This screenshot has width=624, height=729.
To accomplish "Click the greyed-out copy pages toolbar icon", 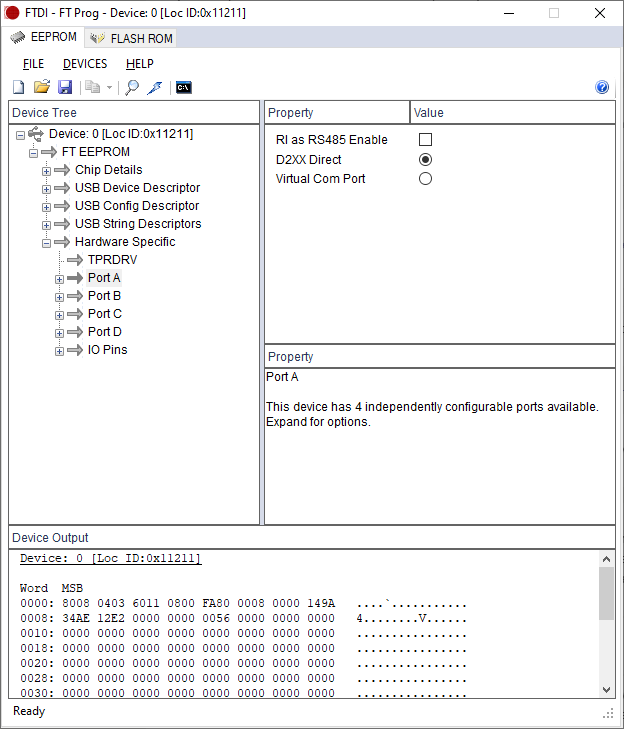I will (93, 88).
